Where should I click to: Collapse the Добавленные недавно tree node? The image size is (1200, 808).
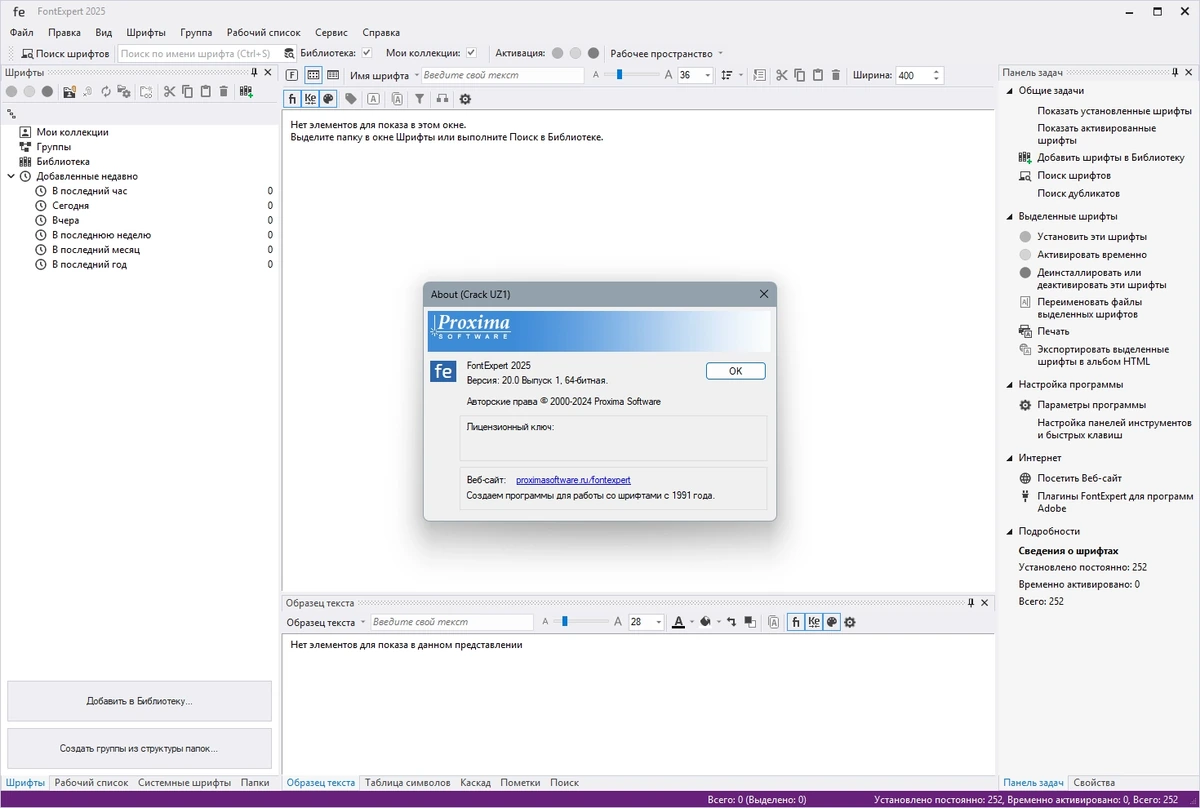pos(11,176)
